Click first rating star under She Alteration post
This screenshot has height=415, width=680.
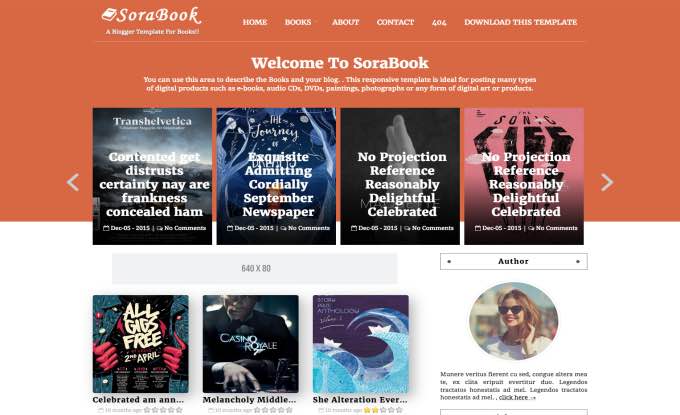point(367,410)
